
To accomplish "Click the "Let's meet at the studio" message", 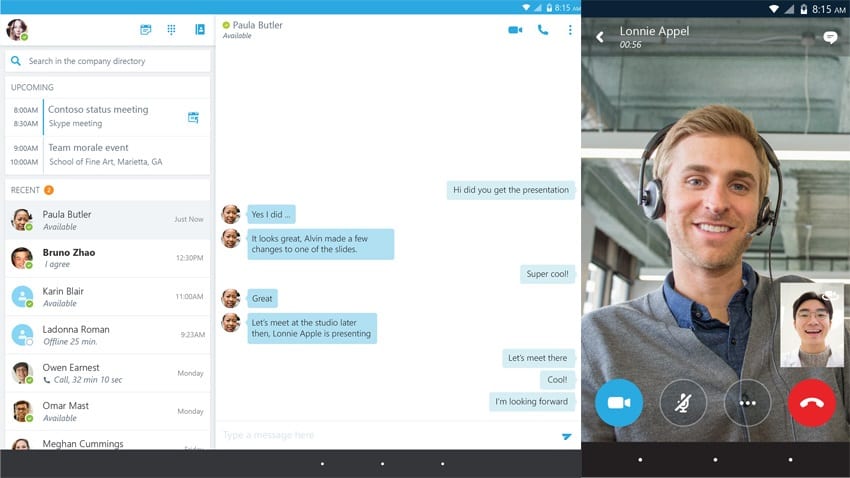I will pos(312,328).
